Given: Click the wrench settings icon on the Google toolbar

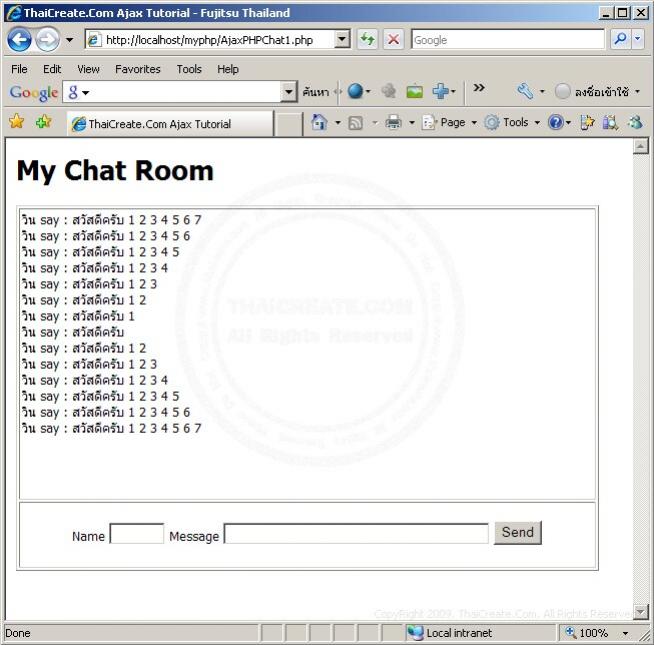Looking at the screenshot, I should pos(526,91).
